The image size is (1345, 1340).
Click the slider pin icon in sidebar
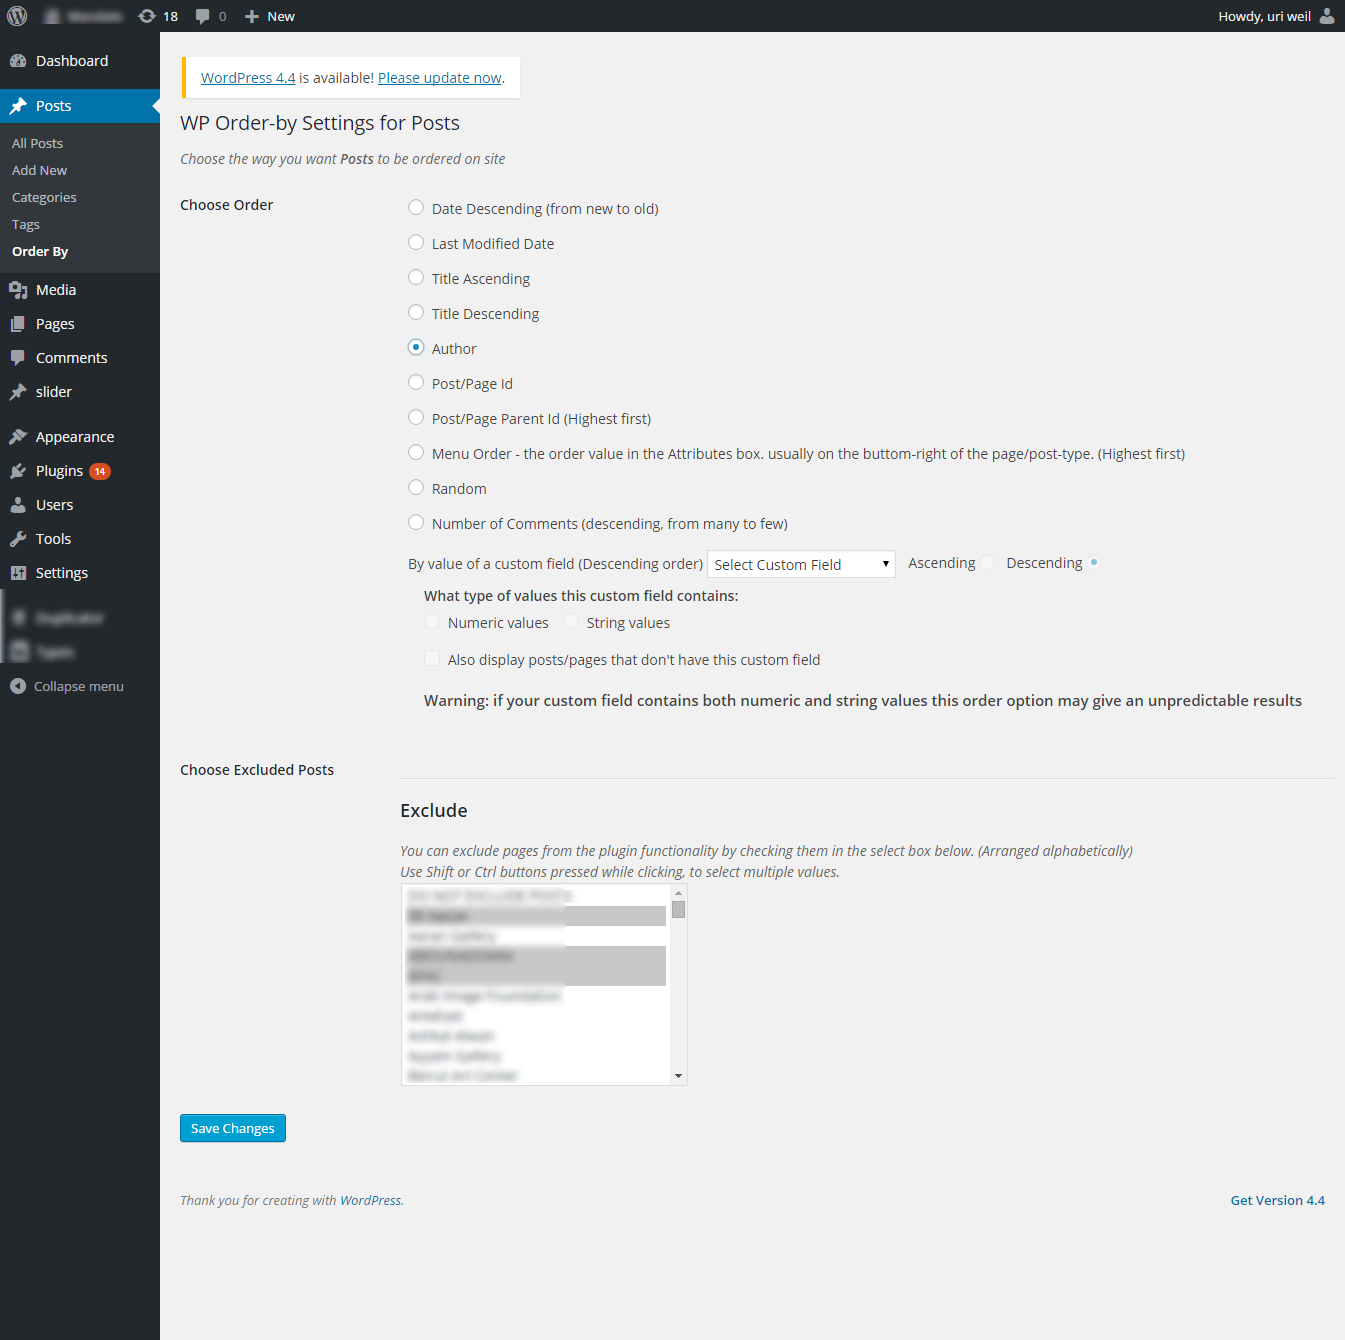(x=18, y=392)
